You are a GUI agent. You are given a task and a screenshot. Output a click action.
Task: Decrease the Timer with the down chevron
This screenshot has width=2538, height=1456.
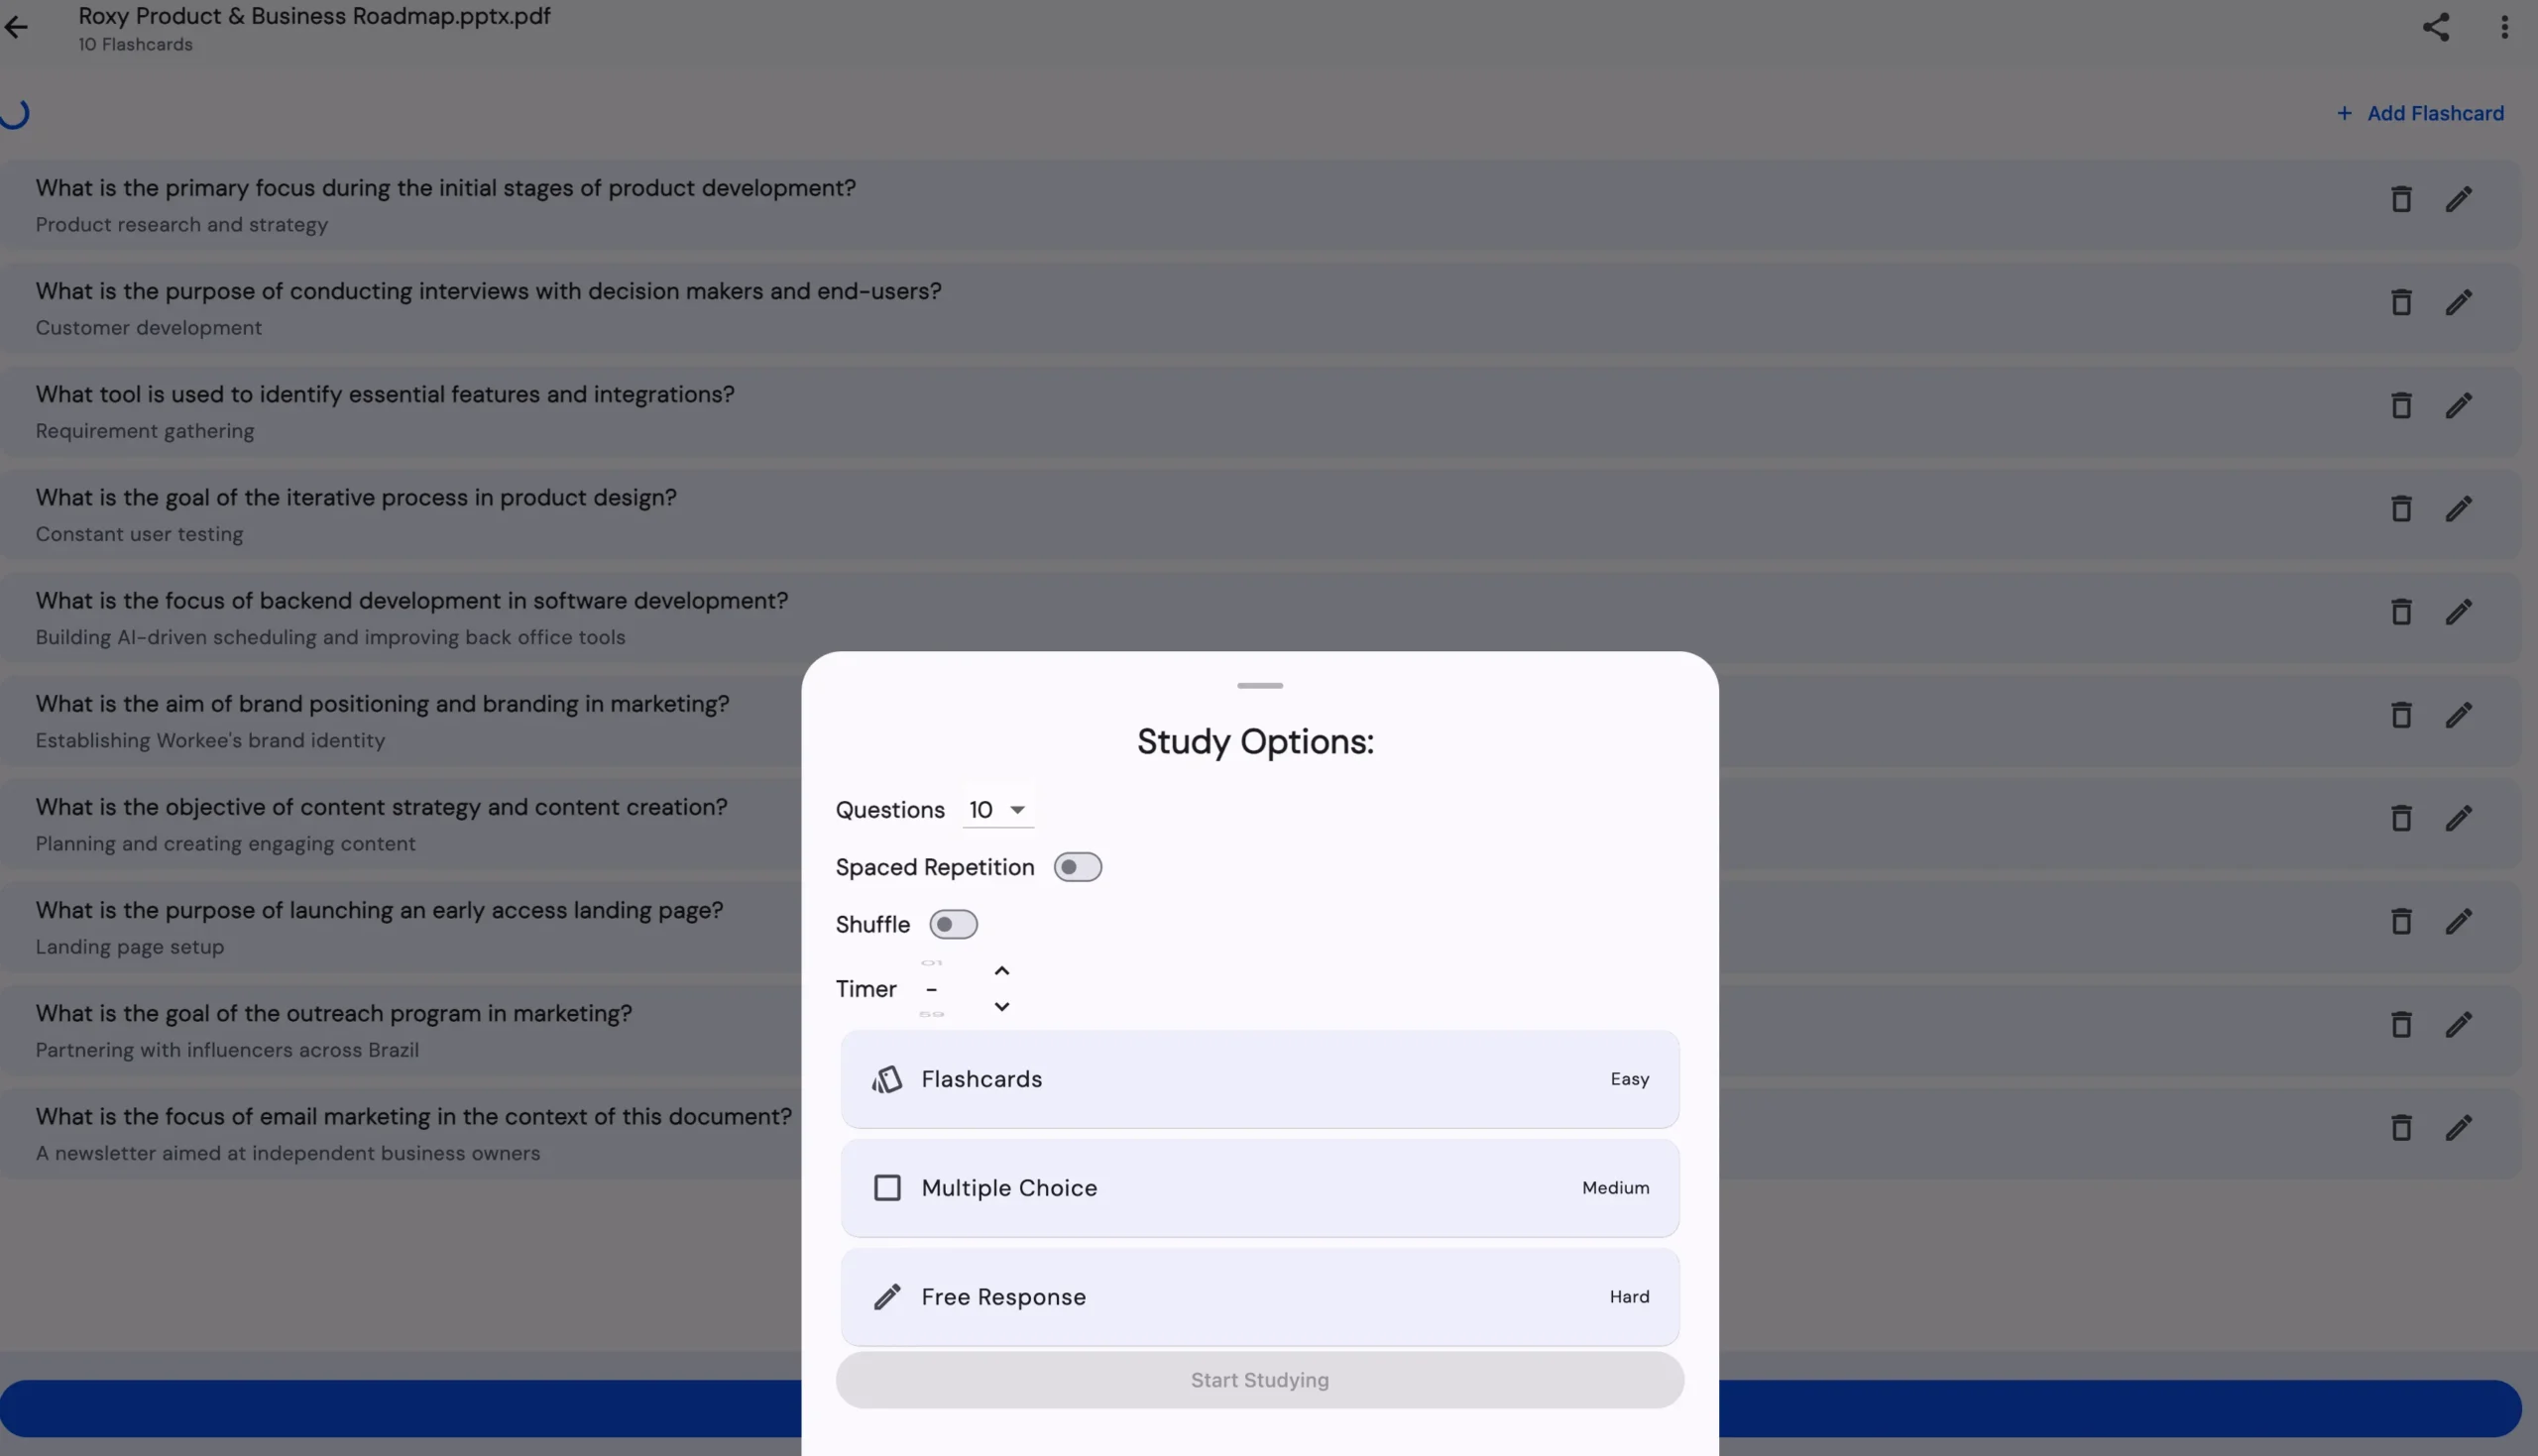point(1002,1006)
